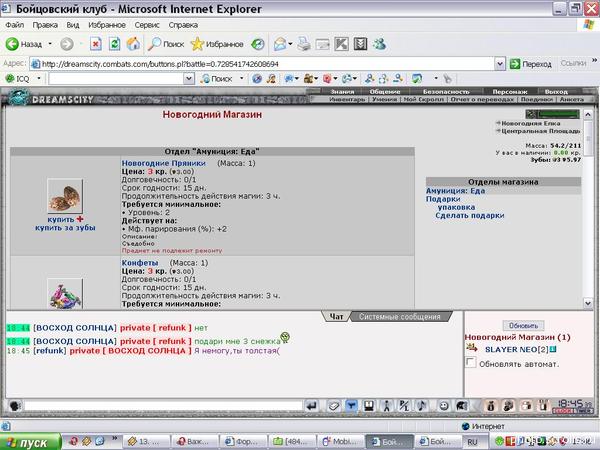Screen dimensions: 600x450
Task: Open the Правка menu
Action: pos(45,25)
